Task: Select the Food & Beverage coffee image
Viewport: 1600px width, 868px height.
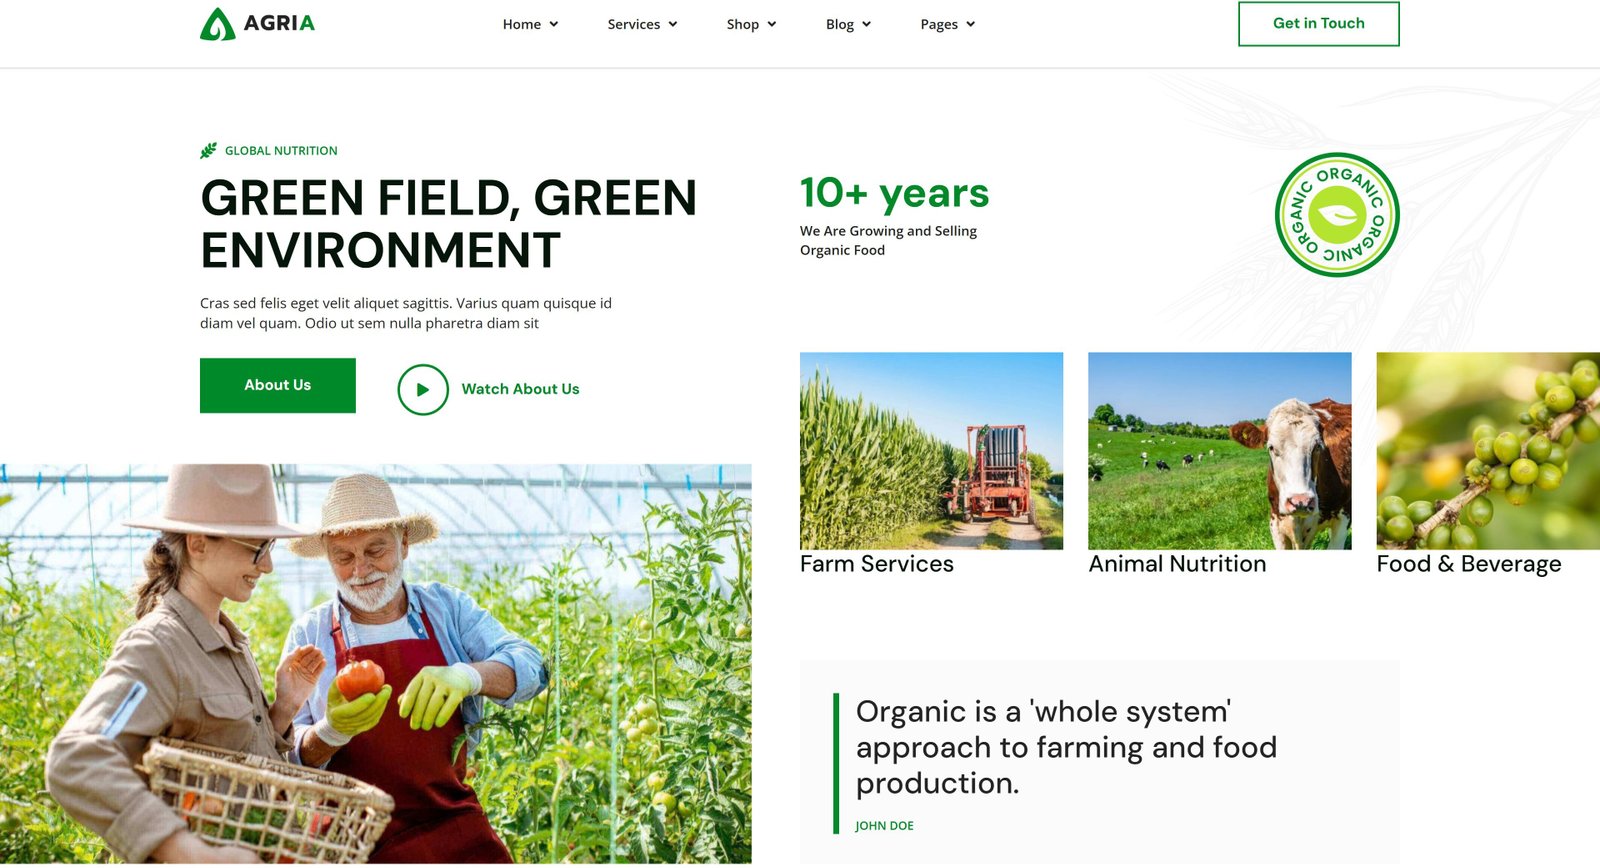Action: [x=1487, y=450]
